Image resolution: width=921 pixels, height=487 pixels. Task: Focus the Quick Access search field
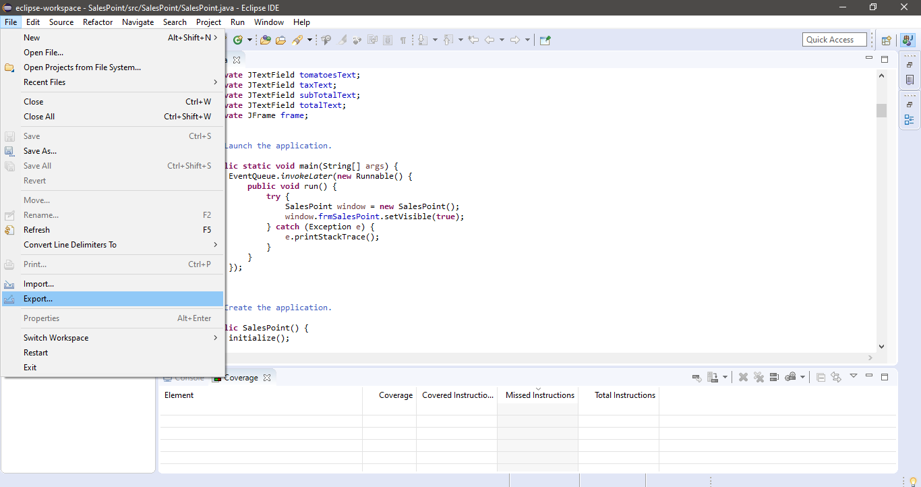(x=834, y=39)
